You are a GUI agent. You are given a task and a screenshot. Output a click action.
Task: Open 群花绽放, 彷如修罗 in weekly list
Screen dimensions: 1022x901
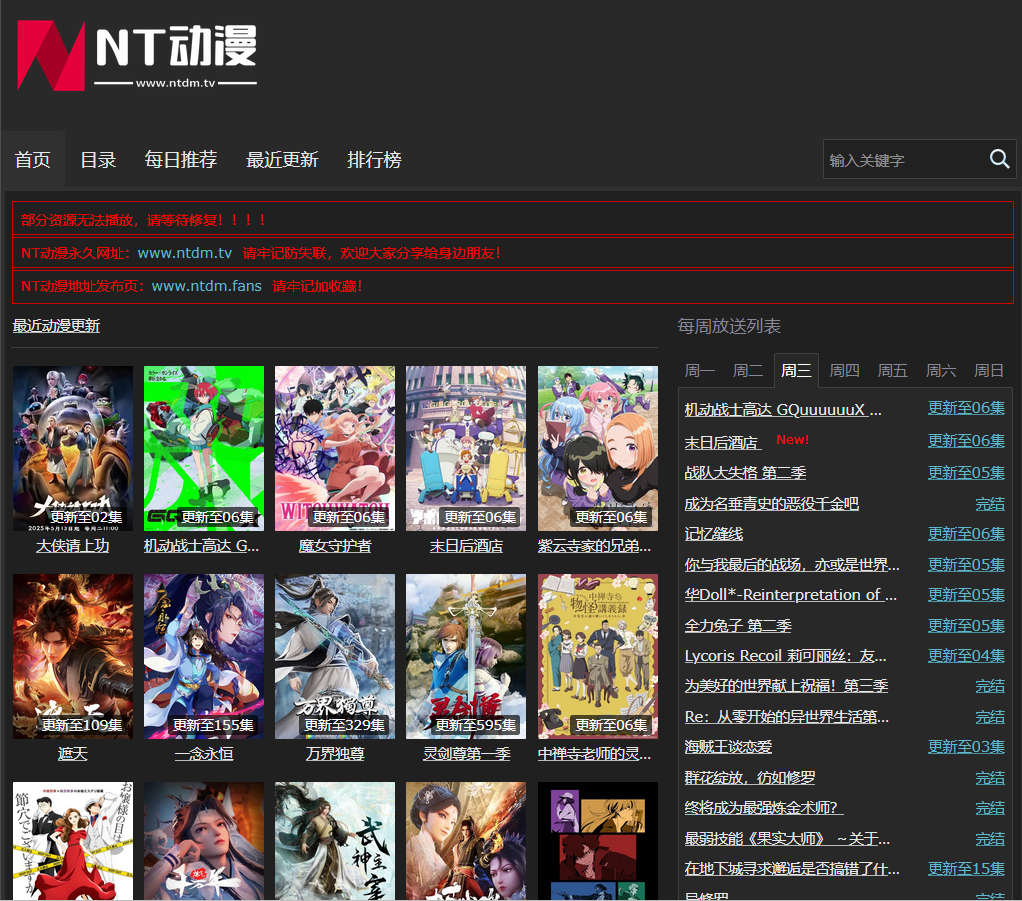pos(750,777)
